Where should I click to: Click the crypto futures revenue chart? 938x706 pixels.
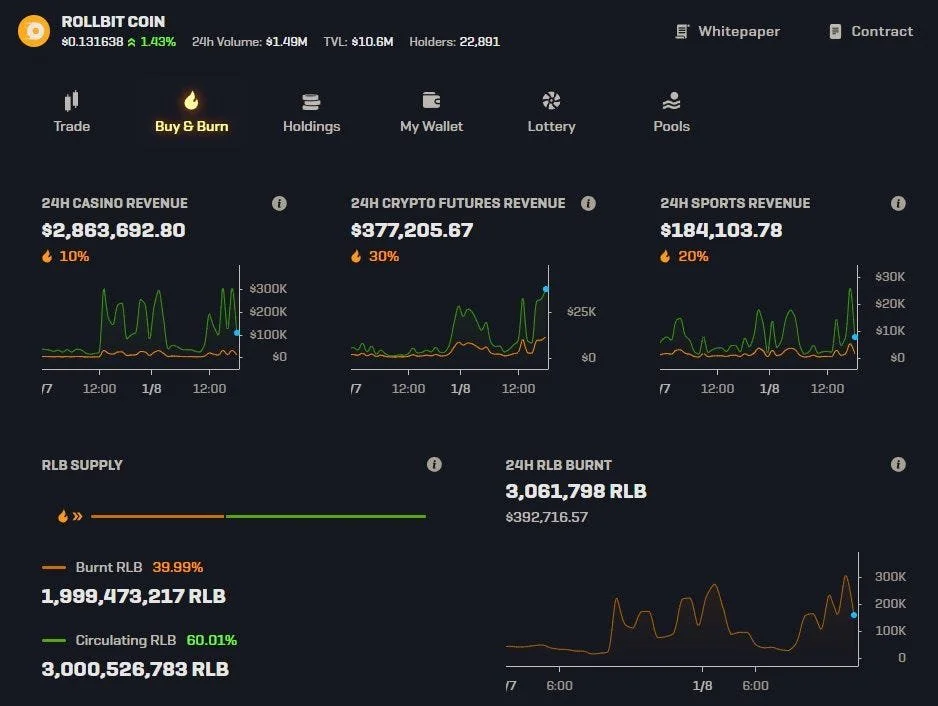(449, 317)
